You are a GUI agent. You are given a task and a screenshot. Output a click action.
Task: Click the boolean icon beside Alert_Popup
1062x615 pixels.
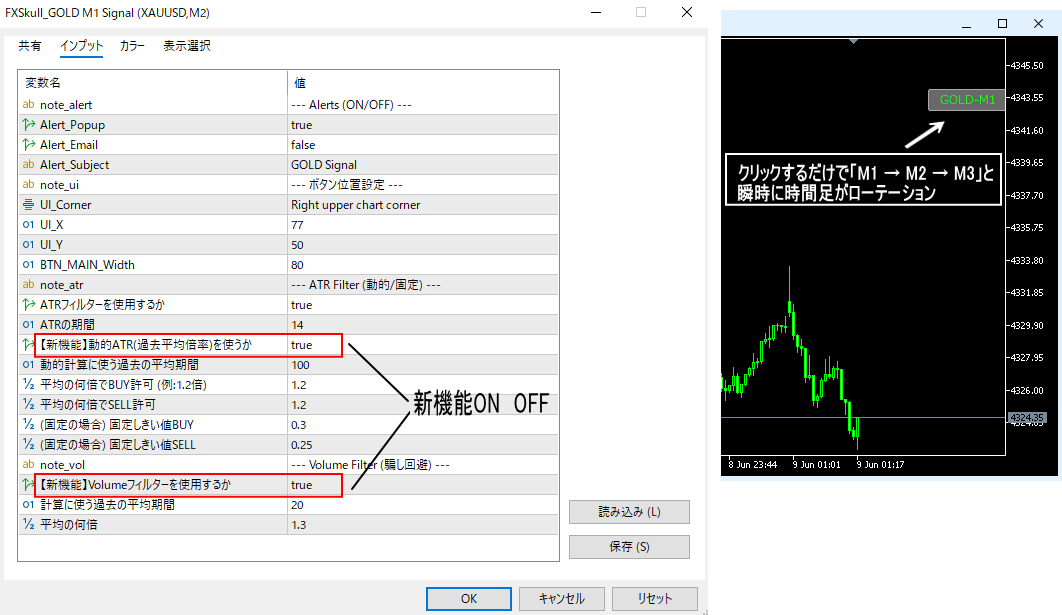tap(28, 125)
